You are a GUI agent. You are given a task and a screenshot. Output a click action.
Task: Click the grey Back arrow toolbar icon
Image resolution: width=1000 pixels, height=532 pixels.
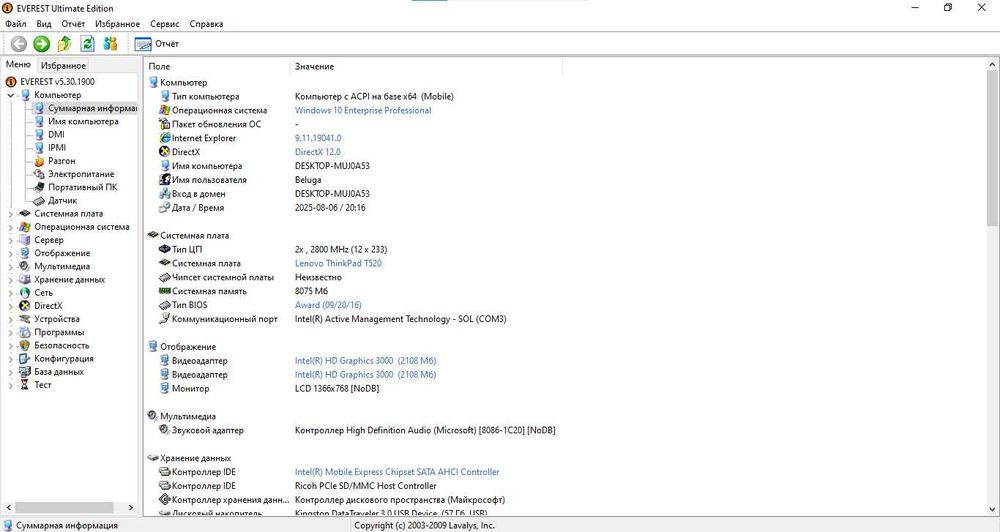tap(19, 43)
